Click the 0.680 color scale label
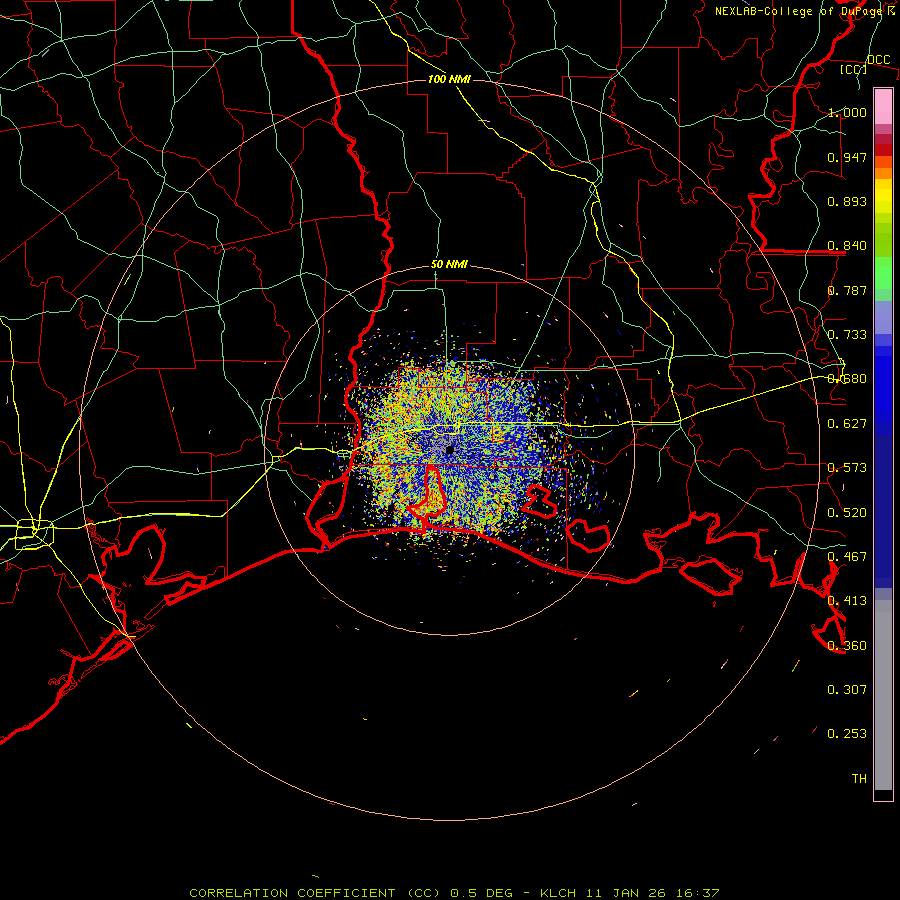 click(847, 379)
